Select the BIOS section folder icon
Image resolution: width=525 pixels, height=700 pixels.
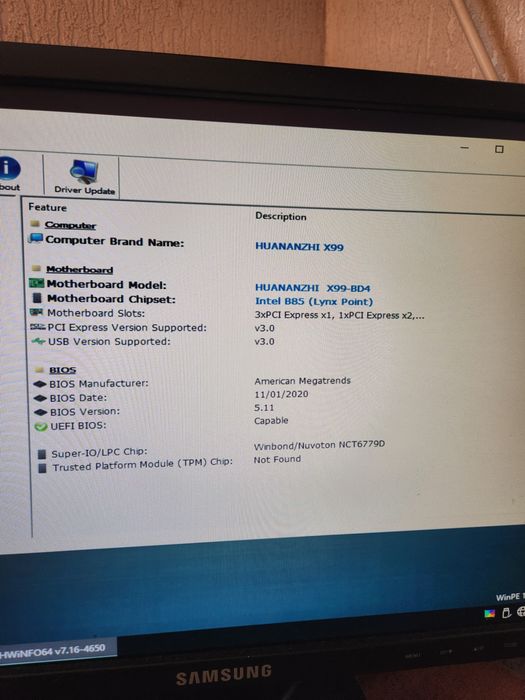point(40,370)
